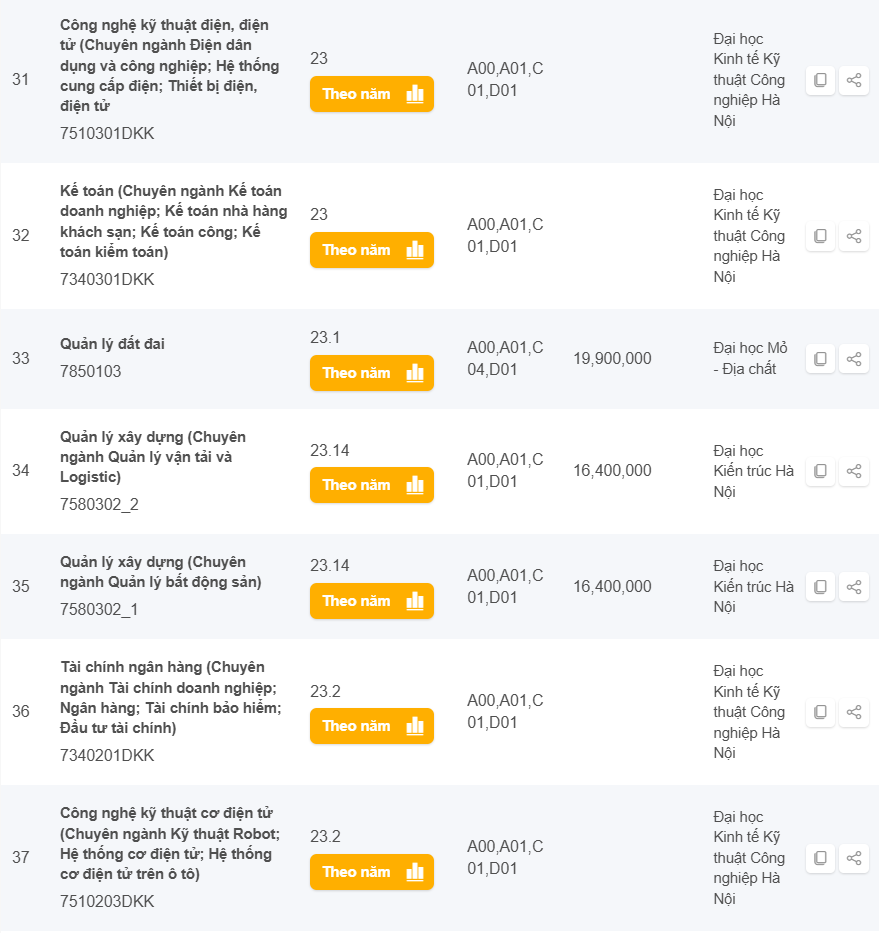Copy row 31 Công nghệ kỹ thuật điện entry

click(820, 80)
